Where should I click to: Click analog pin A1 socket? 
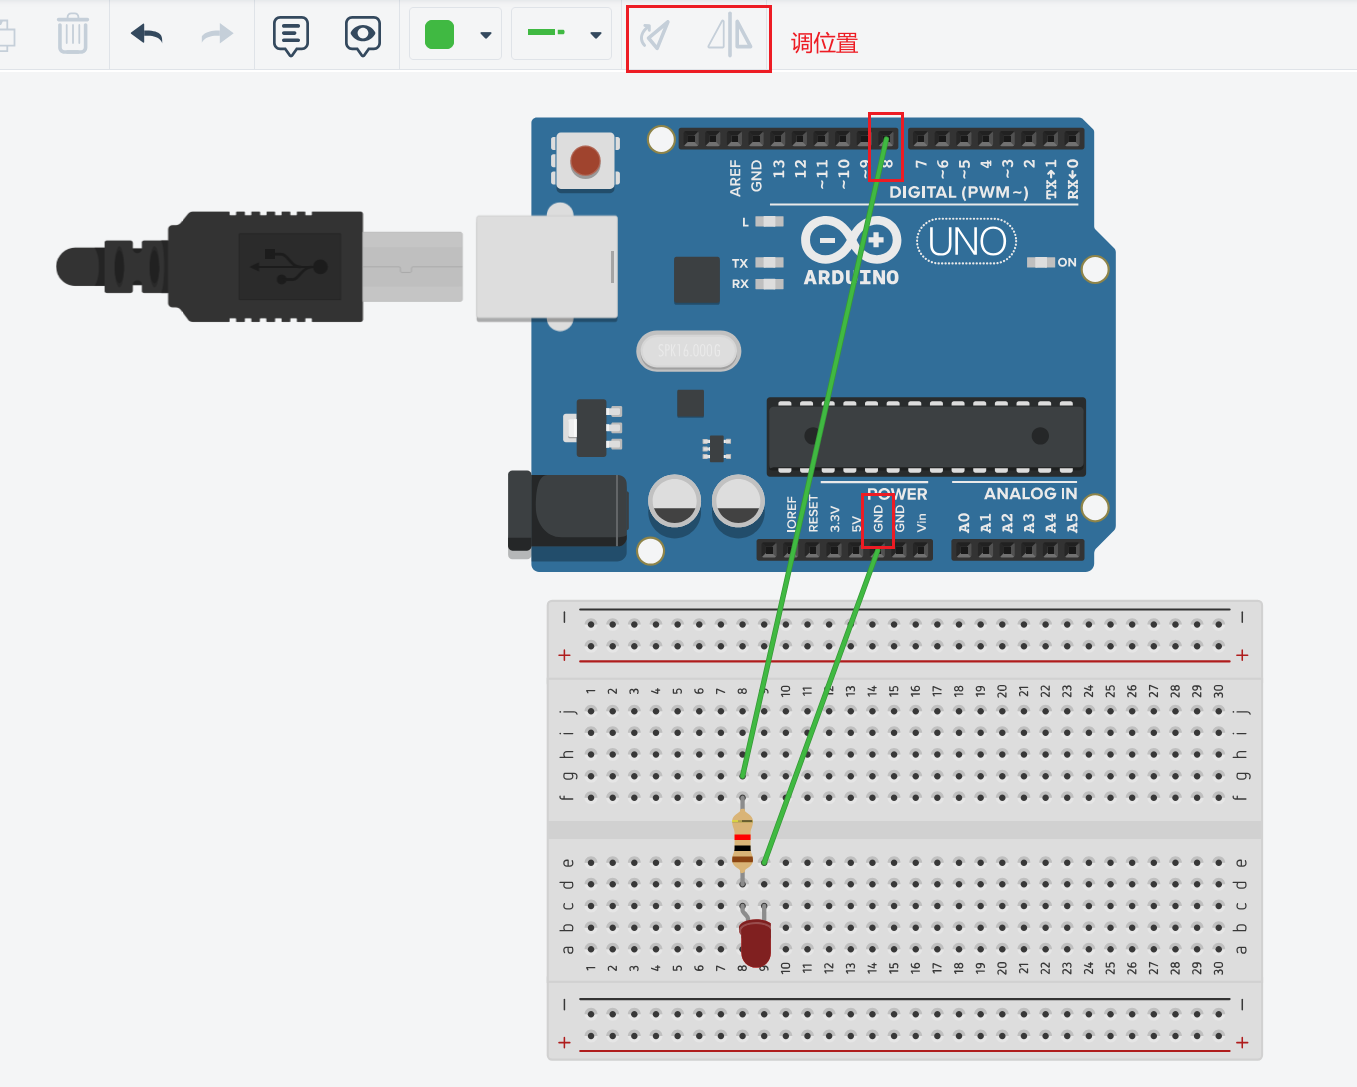986,550
